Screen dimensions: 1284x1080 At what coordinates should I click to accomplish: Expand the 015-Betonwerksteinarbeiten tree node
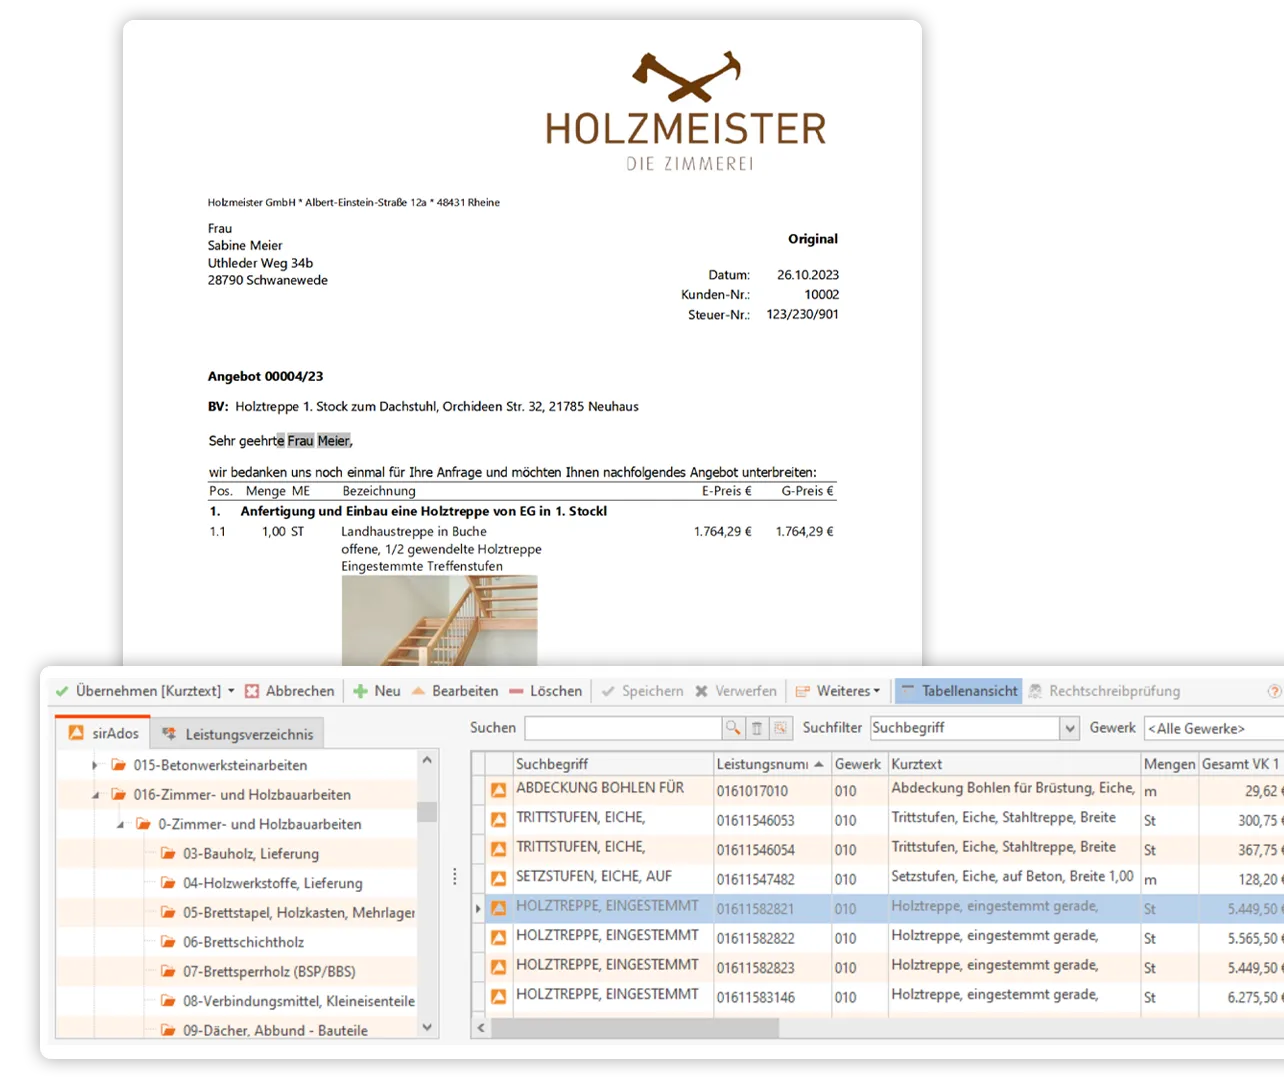coord(95,765)
